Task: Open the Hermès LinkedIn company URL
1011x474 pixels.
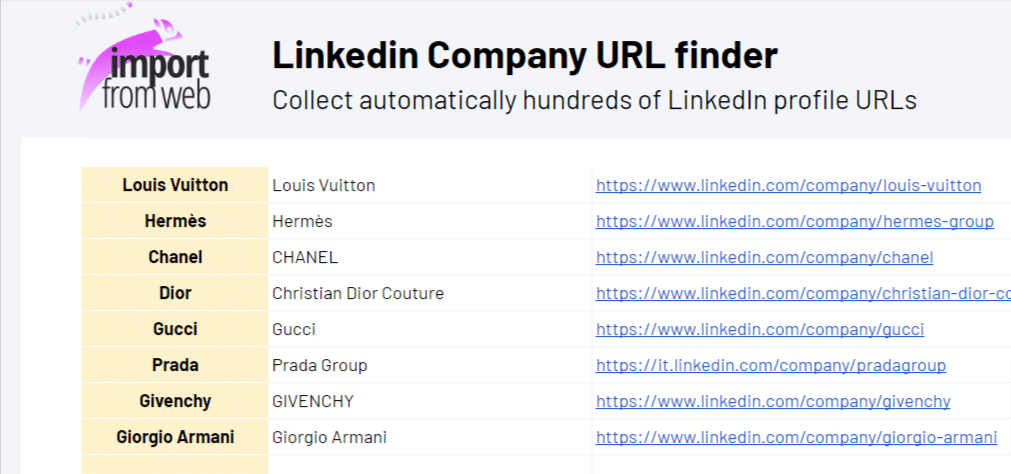Action: [x=794, y=221]
